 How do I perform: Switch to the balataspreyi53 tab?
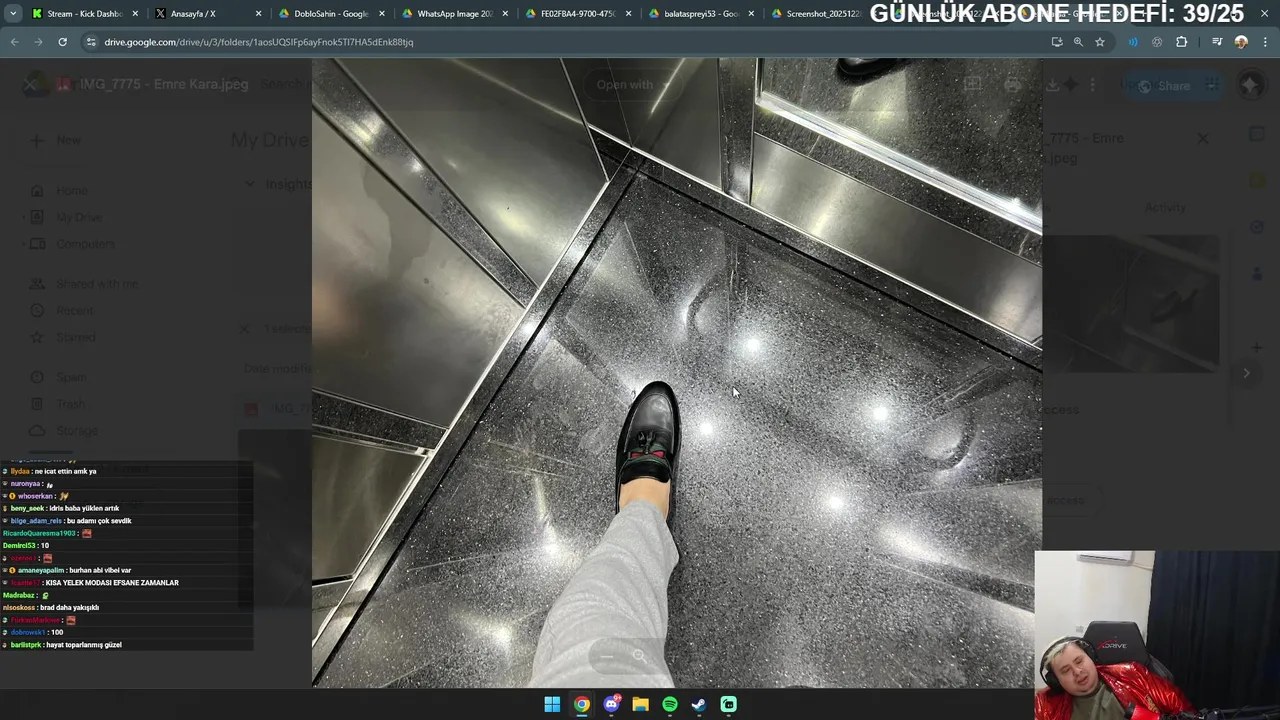[701, 14]
